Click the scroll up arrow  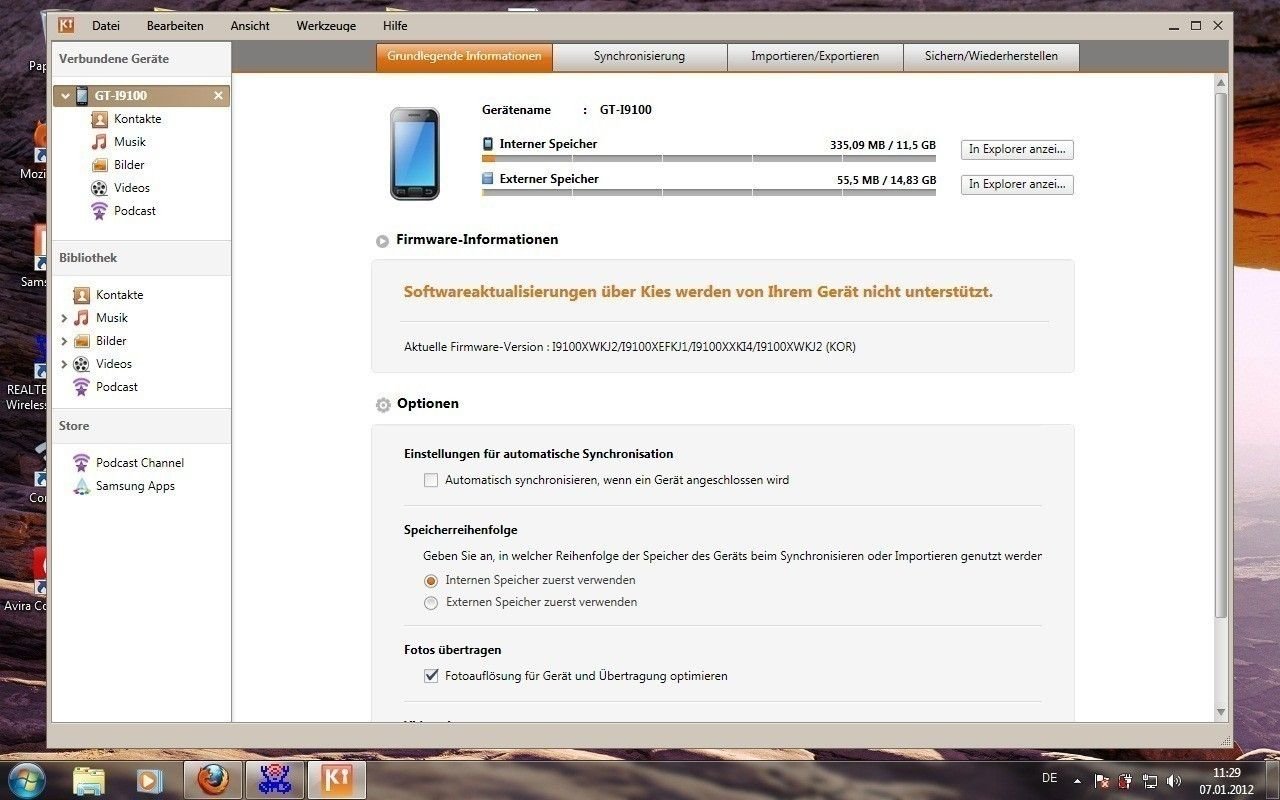pyautogui.click(x=1221, y=81)
